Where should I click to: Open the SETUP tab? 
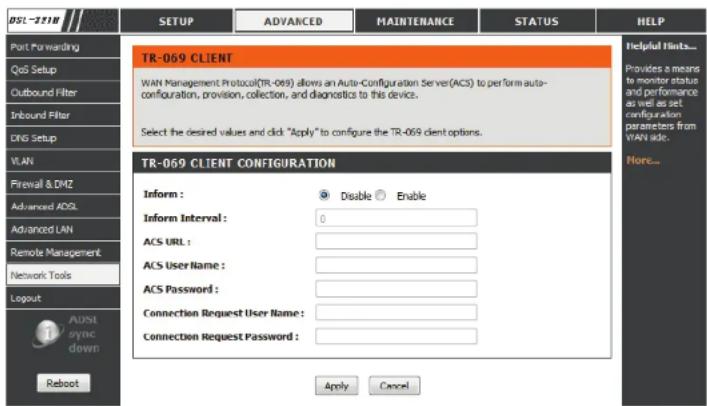176,21
